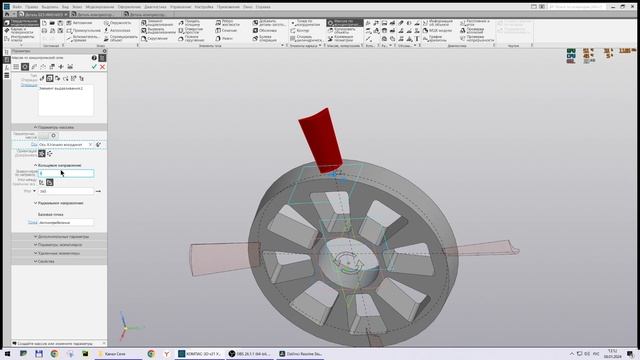Viewport: 640px width, 360px height.
Task: Enable second orientation mode toggle
Action: (50, 153)
